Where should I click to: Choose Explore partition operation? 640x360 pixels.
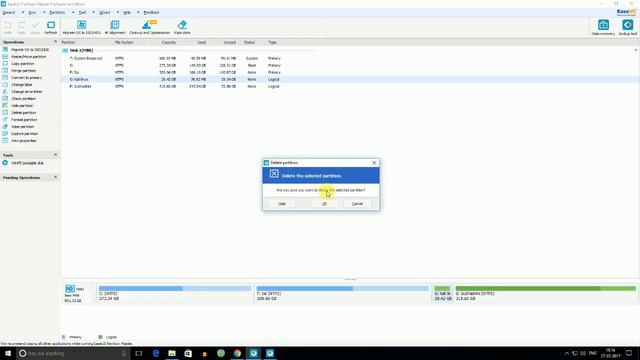click(20, 133)
